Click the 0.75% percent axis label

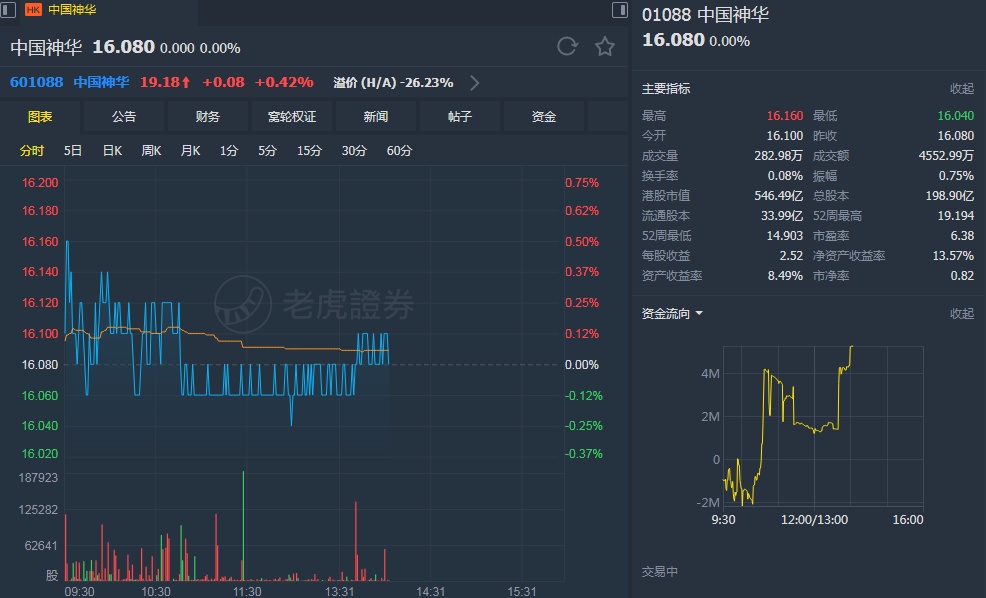(582, 183)
